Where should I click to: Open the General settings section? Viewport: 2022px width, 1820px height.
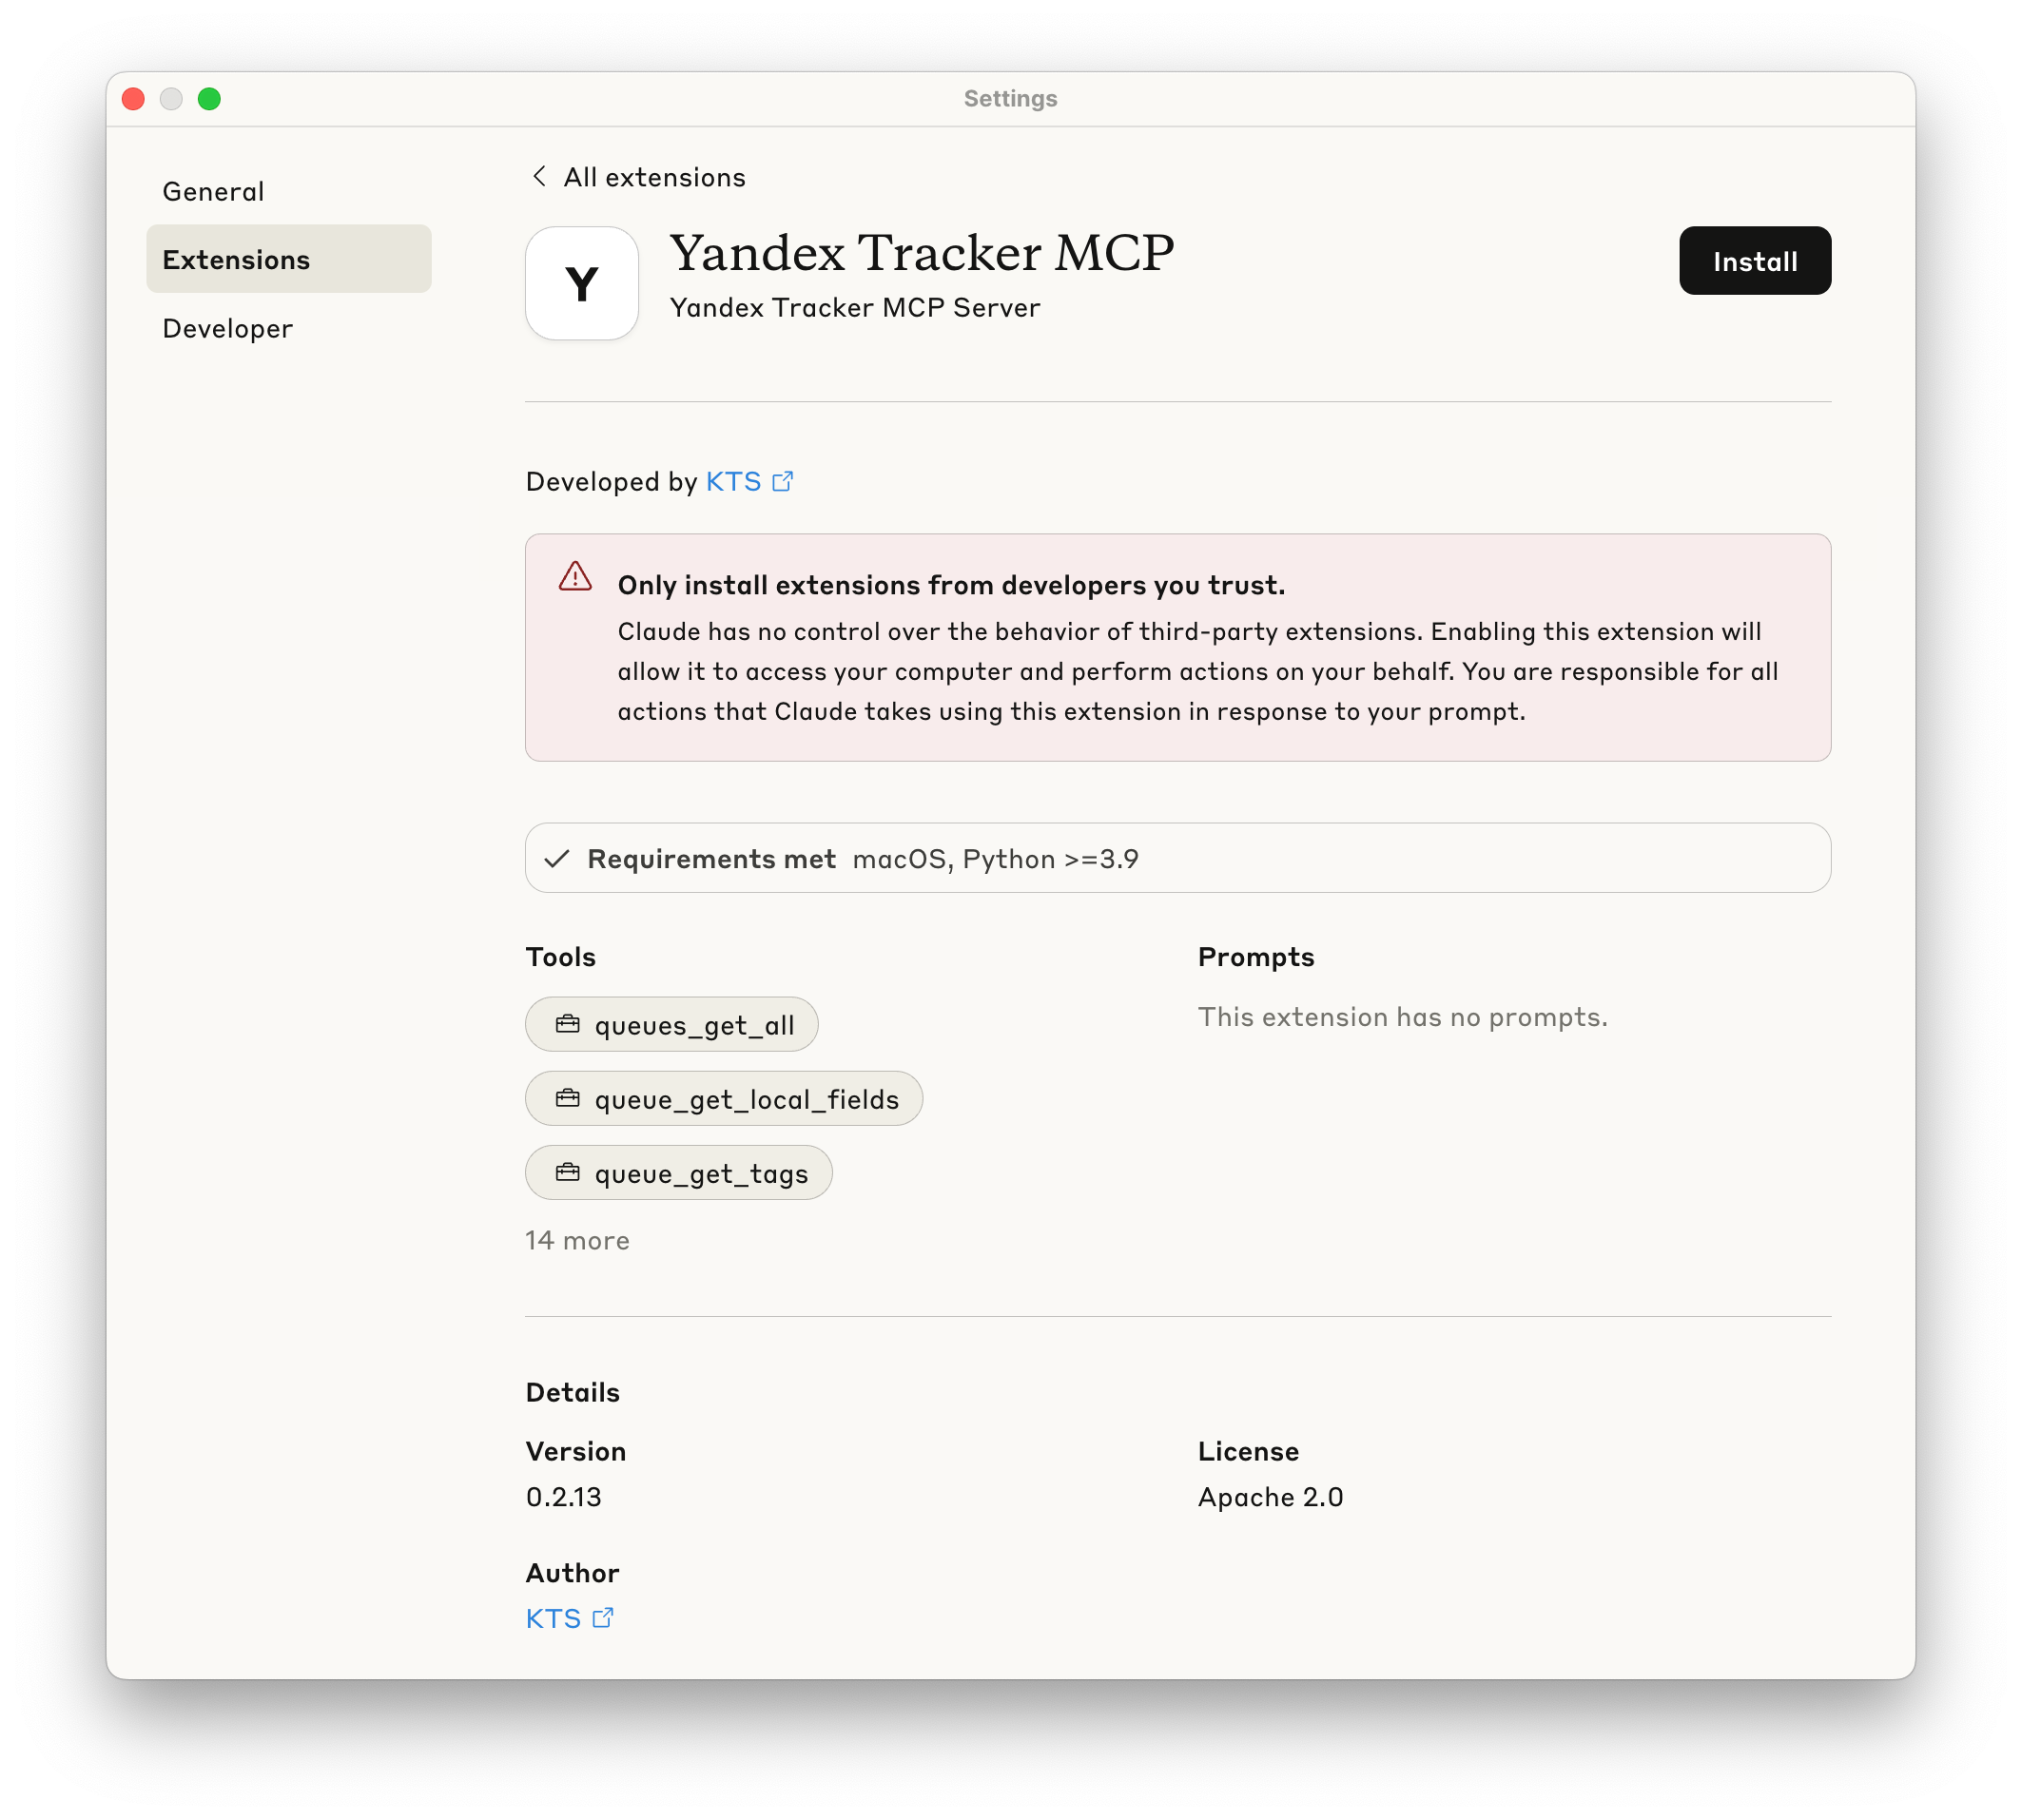213,191
